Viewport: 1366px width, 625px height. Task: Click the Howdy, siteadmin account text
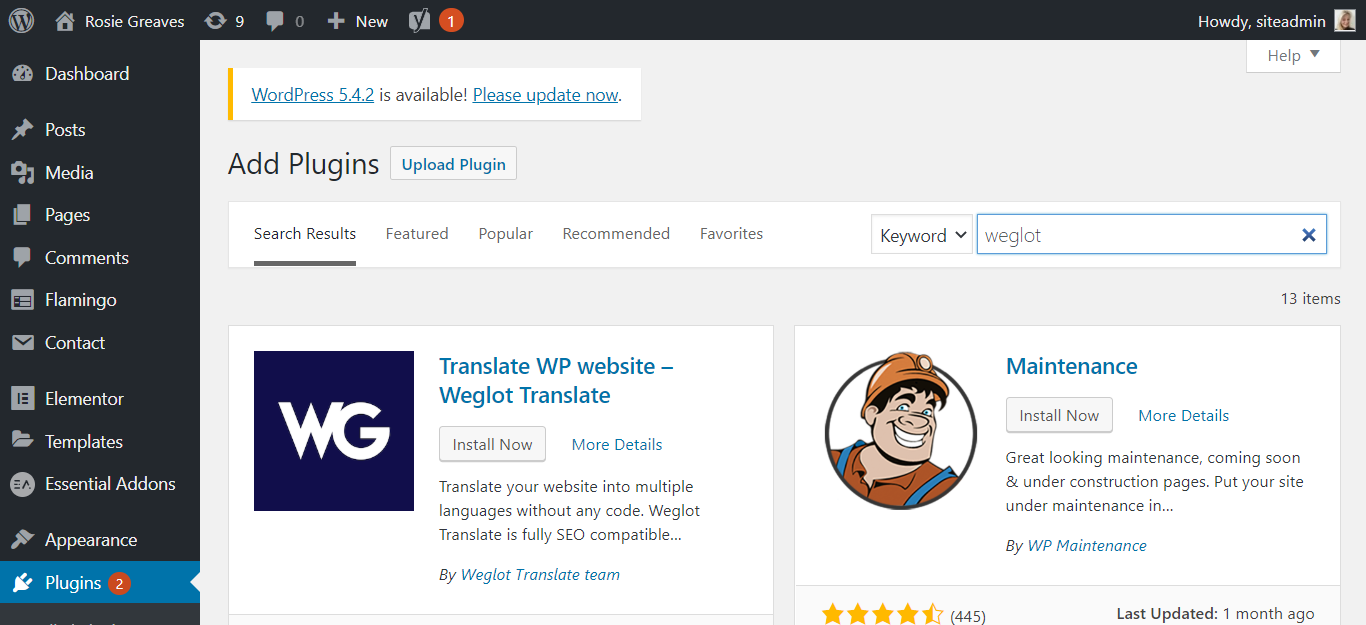coord(1262,21)
